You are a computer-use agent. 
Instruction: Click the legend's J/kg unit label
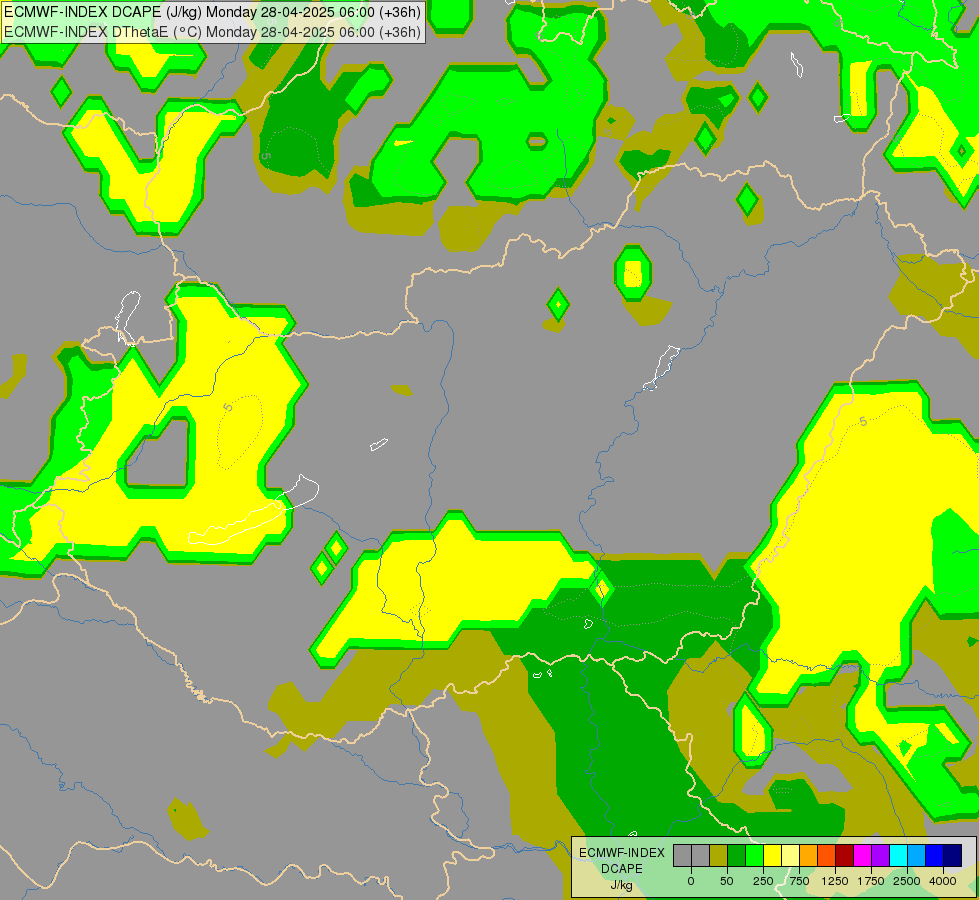(x=621, y=885)
